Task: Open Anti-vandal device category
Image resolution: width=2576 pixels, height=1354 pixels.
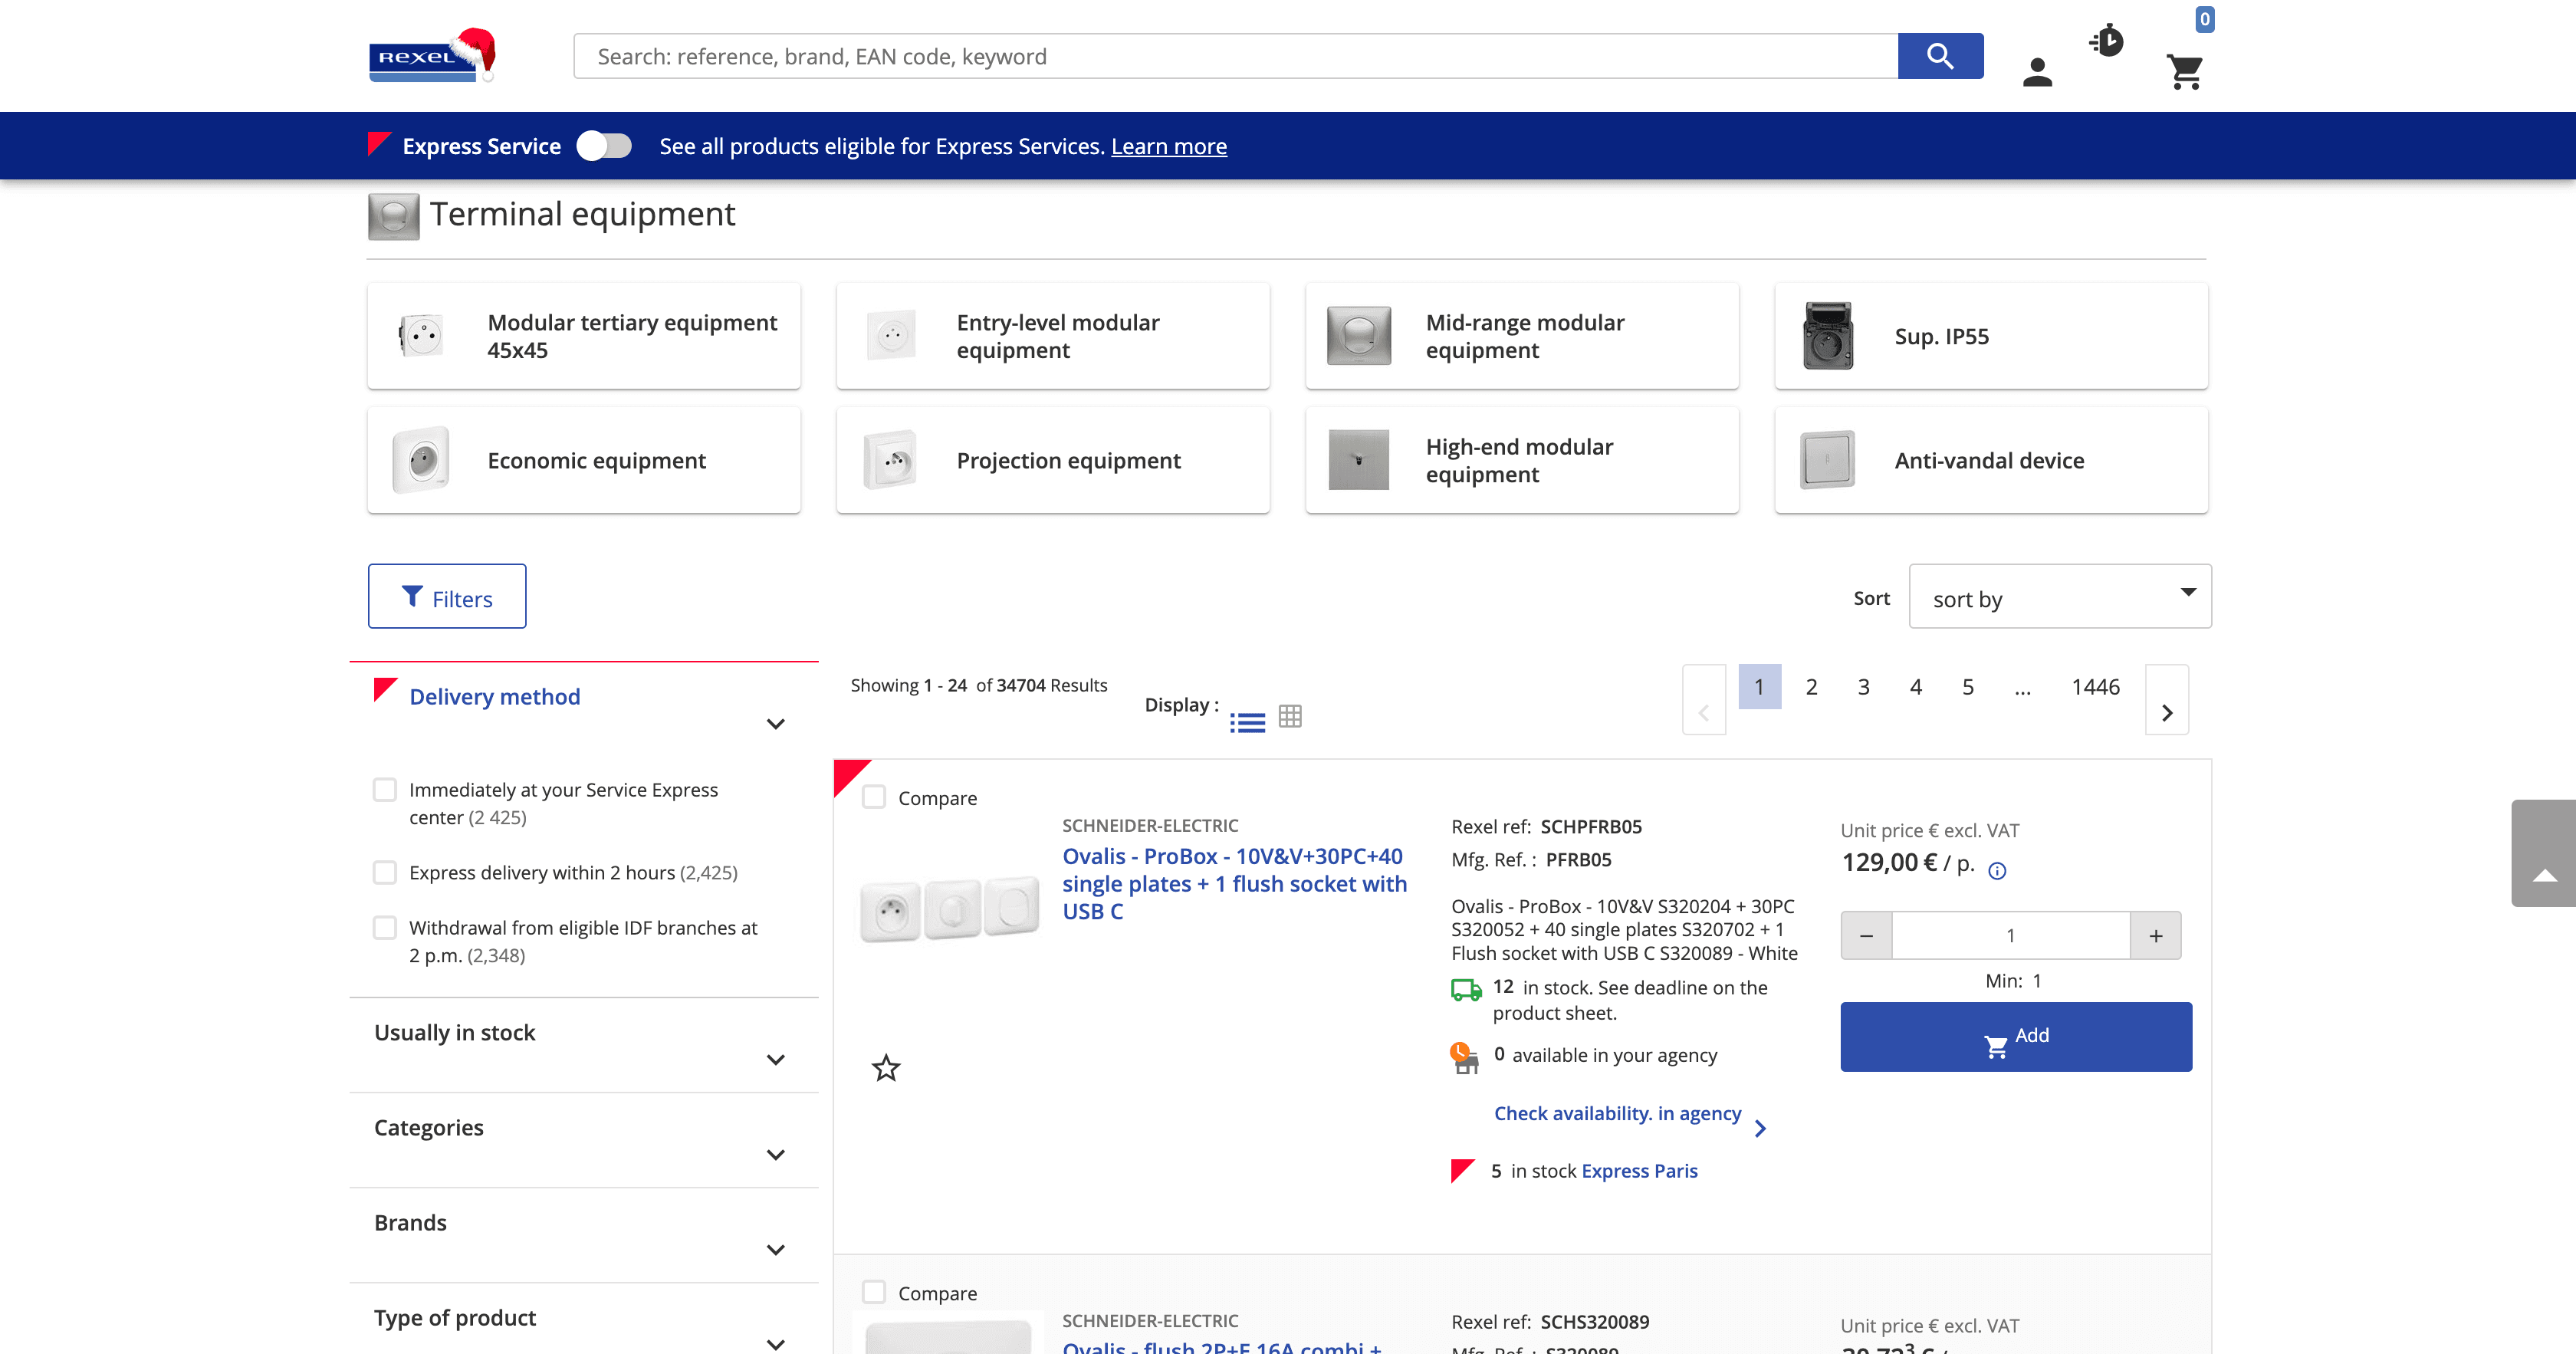Action: point(1991,460)
